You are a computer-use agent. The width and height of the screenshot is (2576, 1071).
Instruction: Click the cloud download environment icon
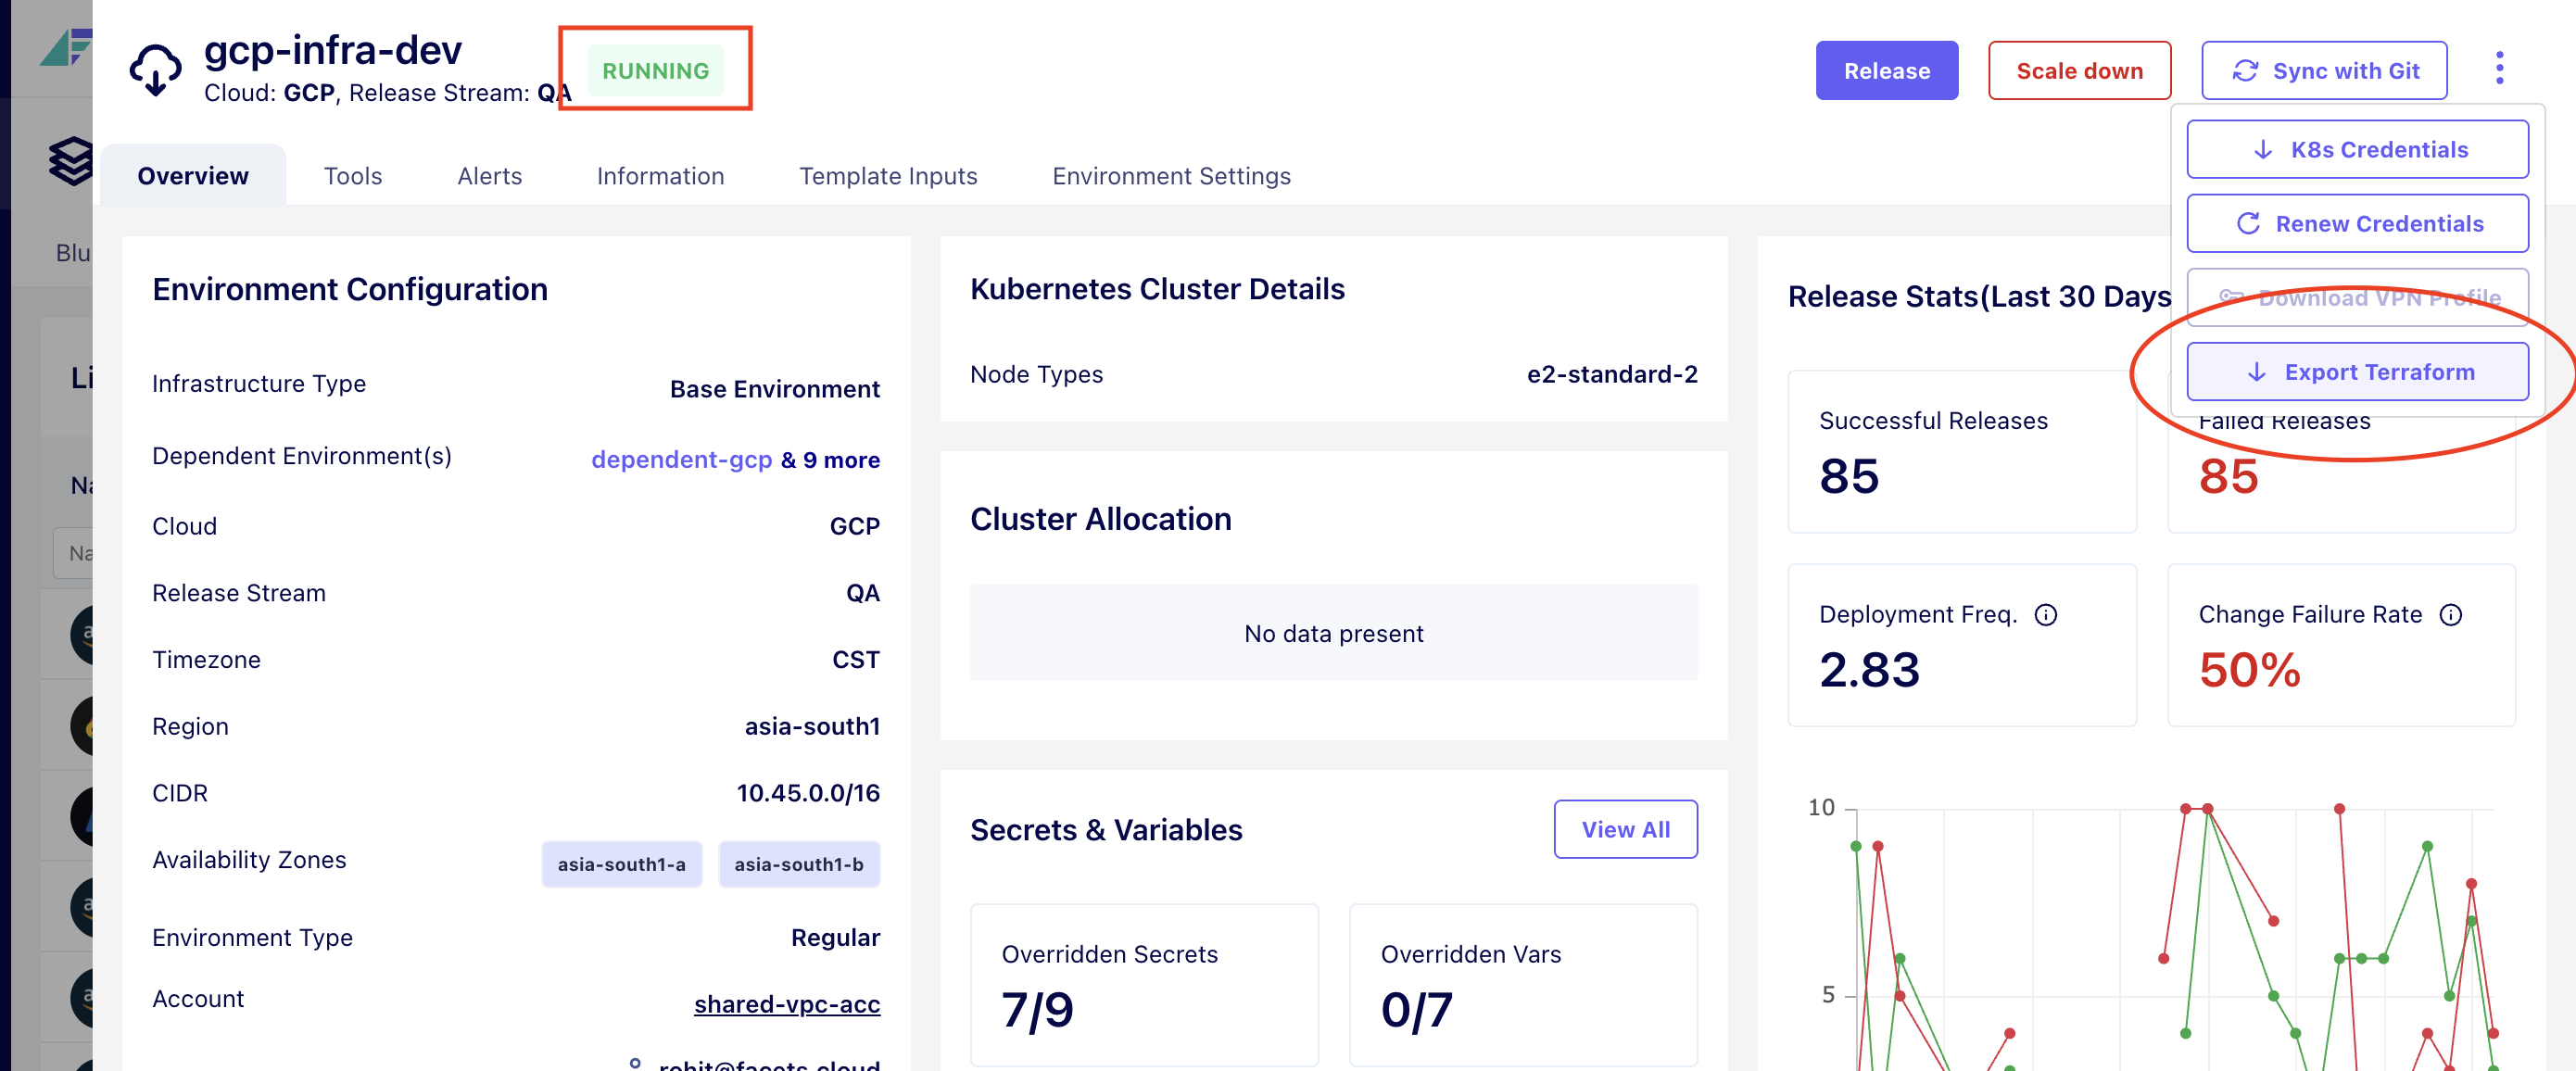[x=155, y=69]
